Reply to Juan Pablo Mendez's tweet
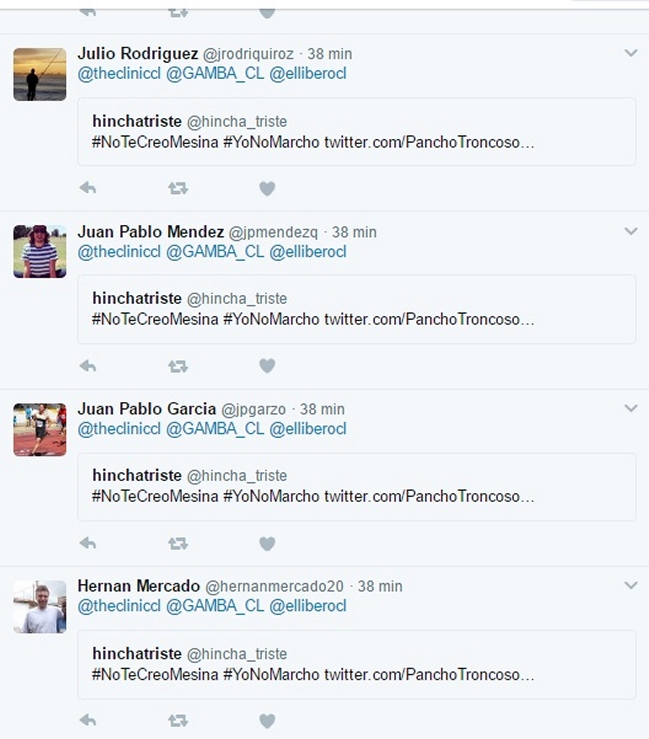649x739 pixels. pyautogui.click(x=88, y=366)
